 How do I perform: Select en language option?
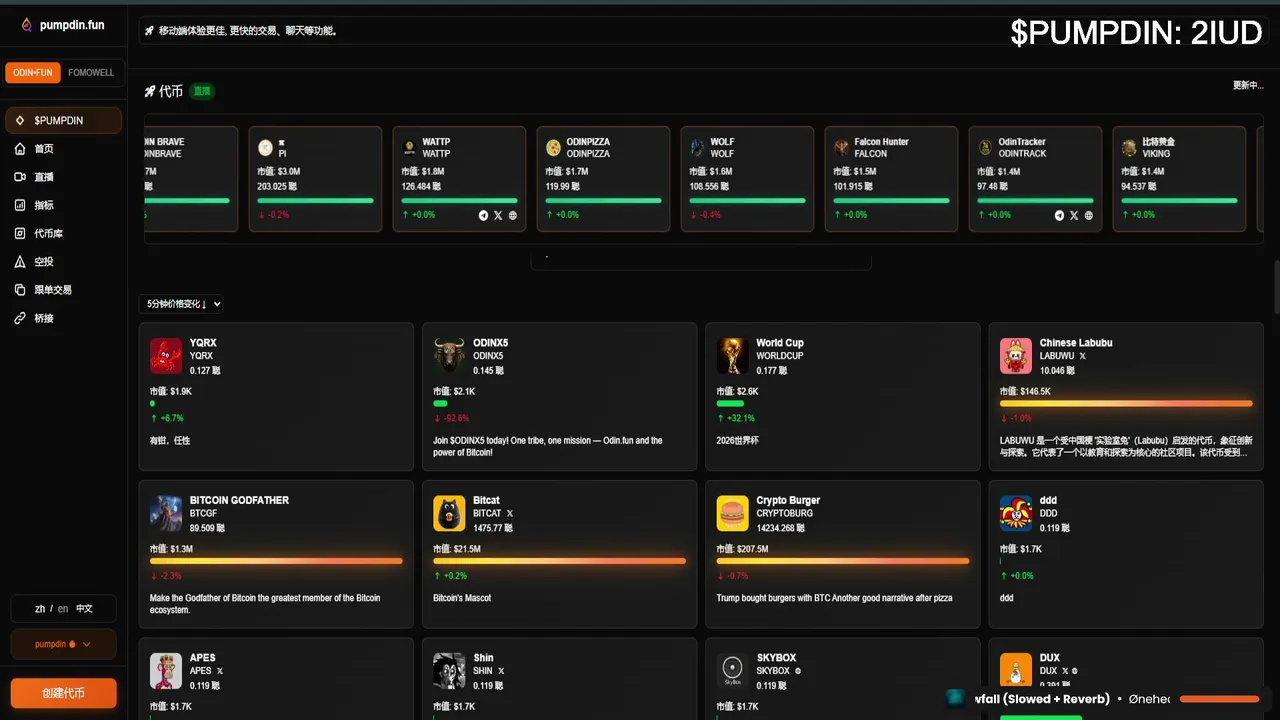point(63,608)
